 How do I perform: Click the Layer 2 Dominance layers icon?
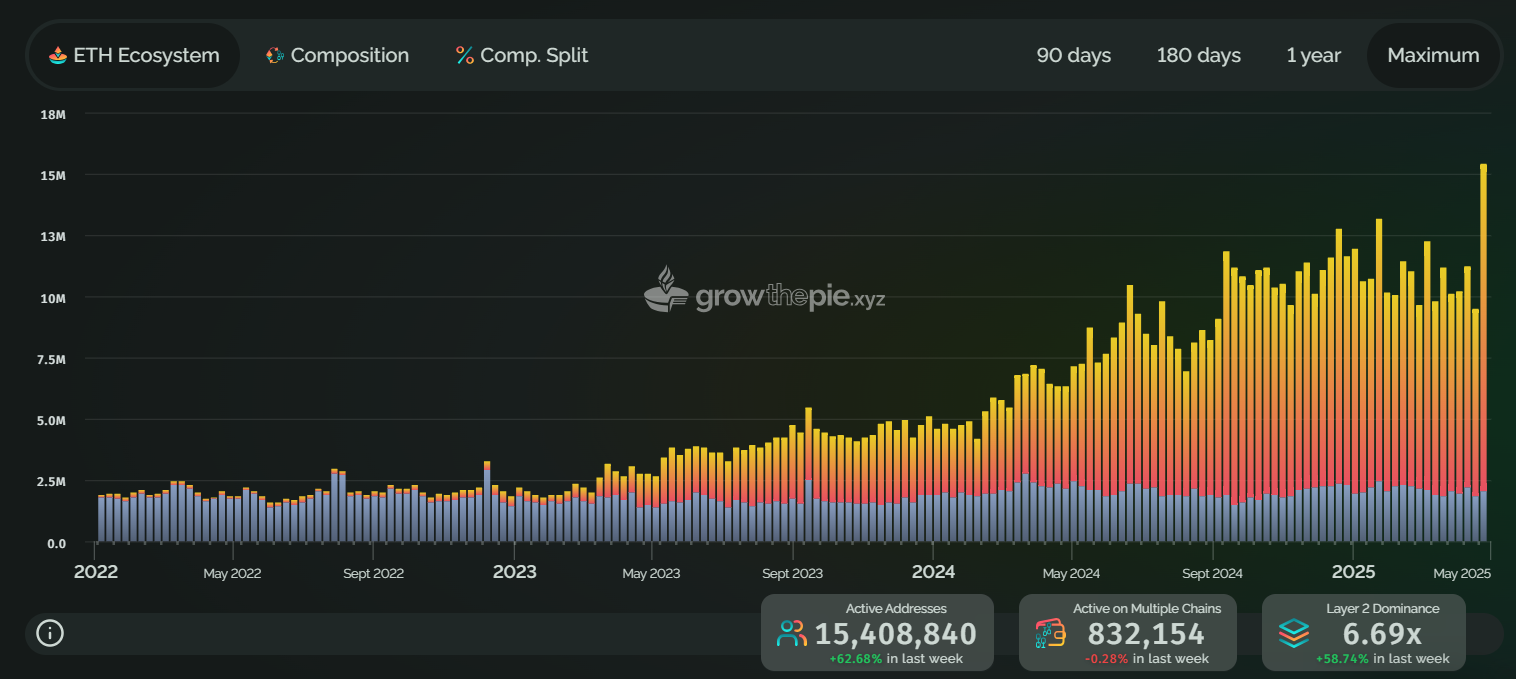(x=1294, y=633)
